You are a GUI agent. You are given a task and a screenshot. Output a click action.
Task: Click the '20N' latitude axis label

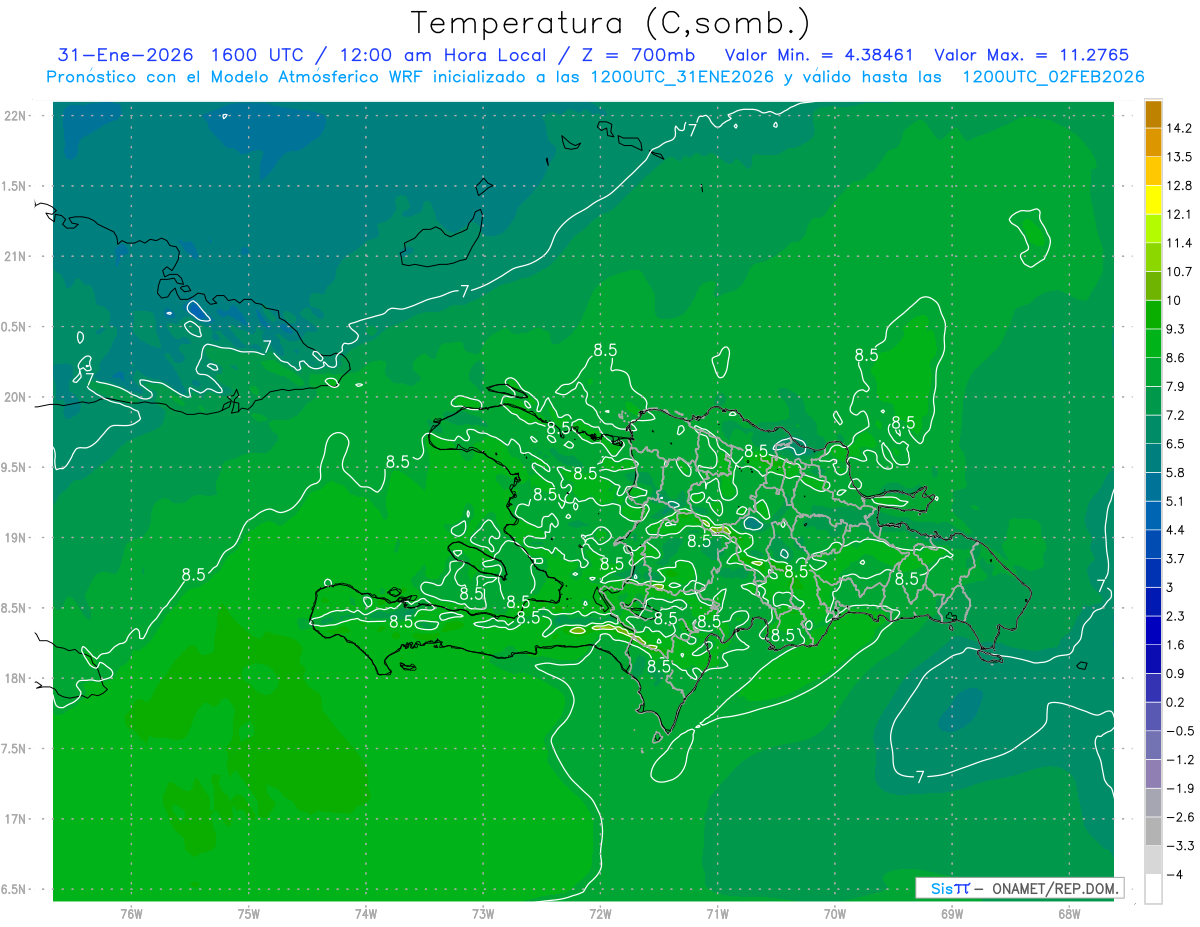16,397
